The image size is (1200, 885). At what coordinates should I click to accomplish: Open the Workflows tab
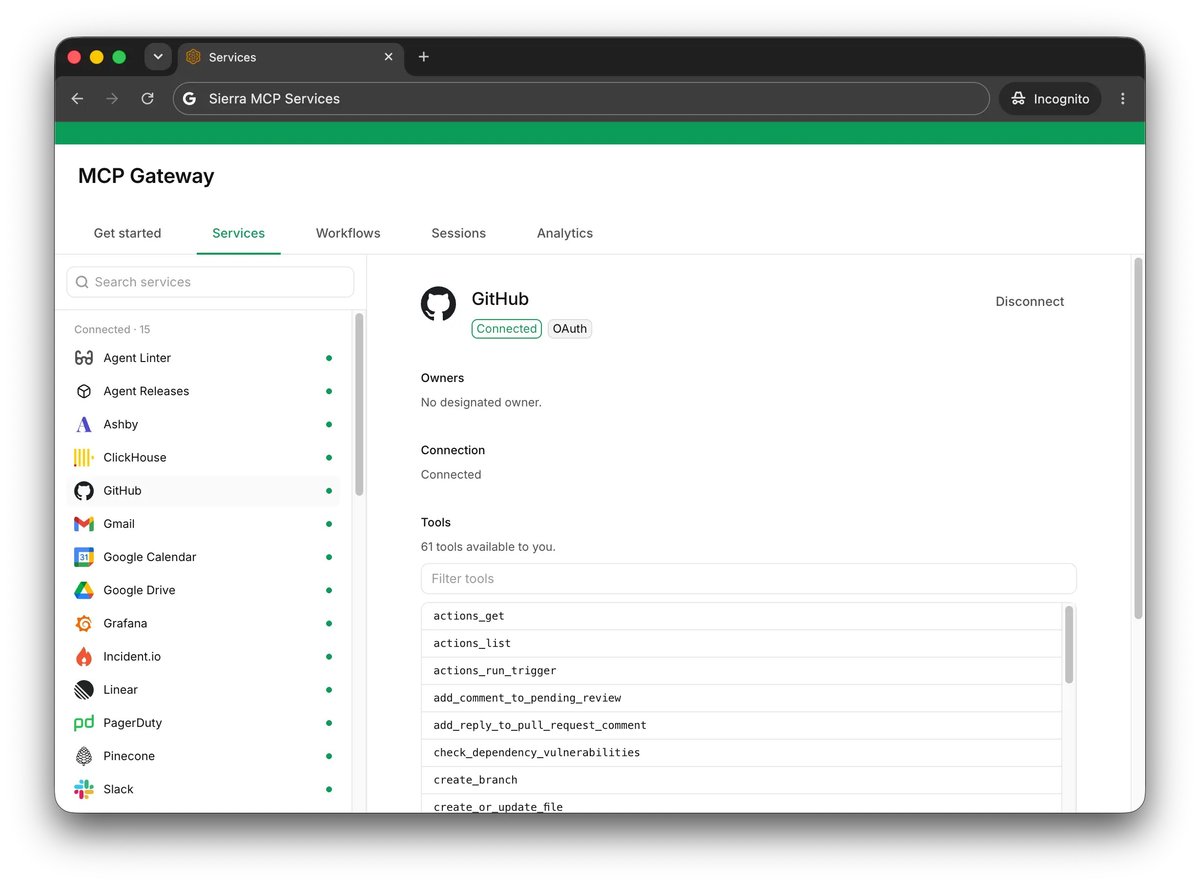point(348,233)
